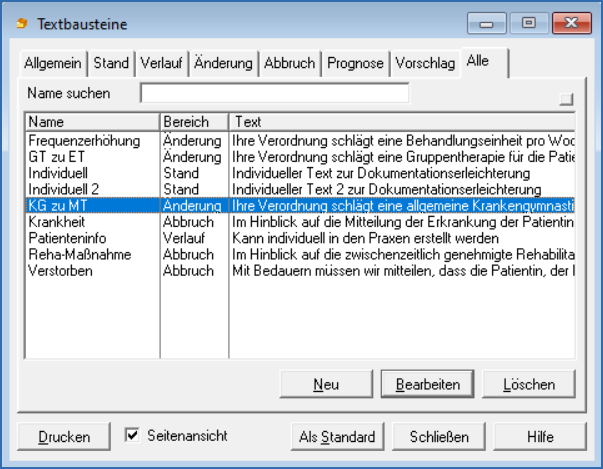Viewport: 603px width, 469px height.
Task: Switch to the Allgemein tab
Action: 53,63
